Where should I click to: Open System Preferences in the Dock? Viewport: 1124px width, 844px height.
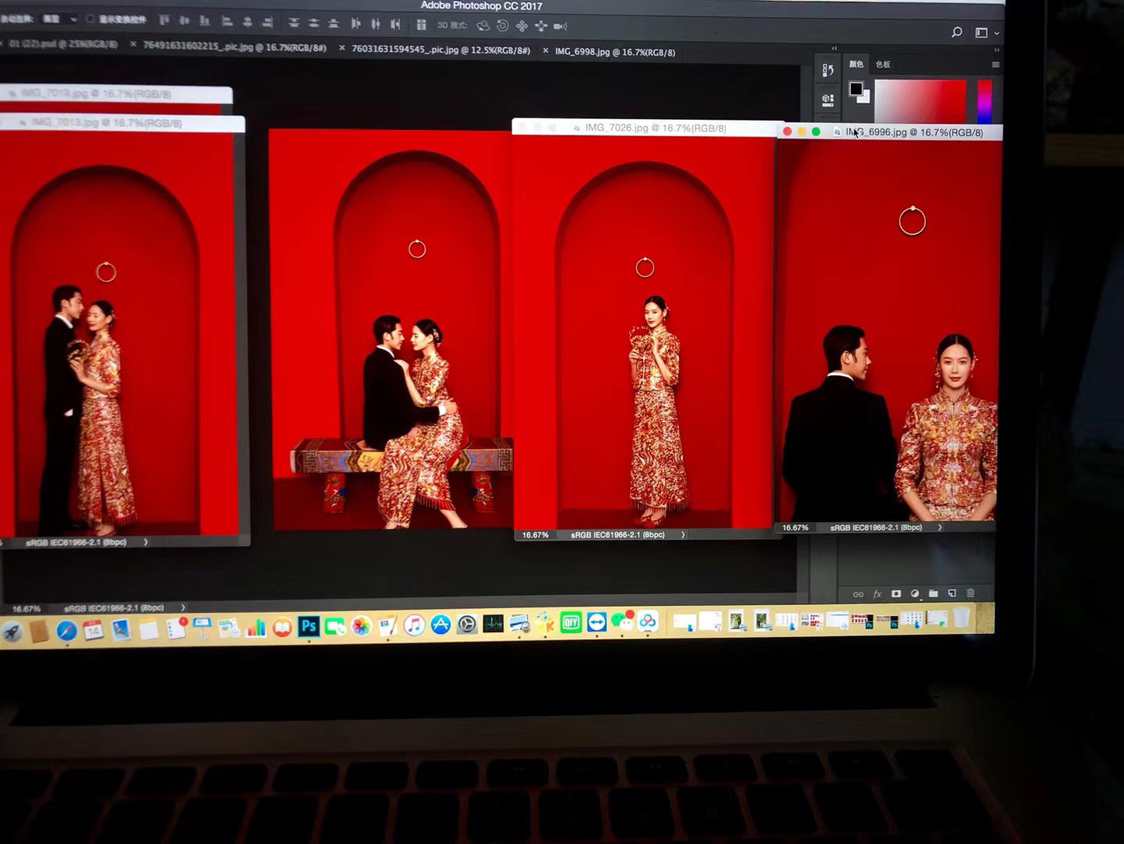[467, 625]
